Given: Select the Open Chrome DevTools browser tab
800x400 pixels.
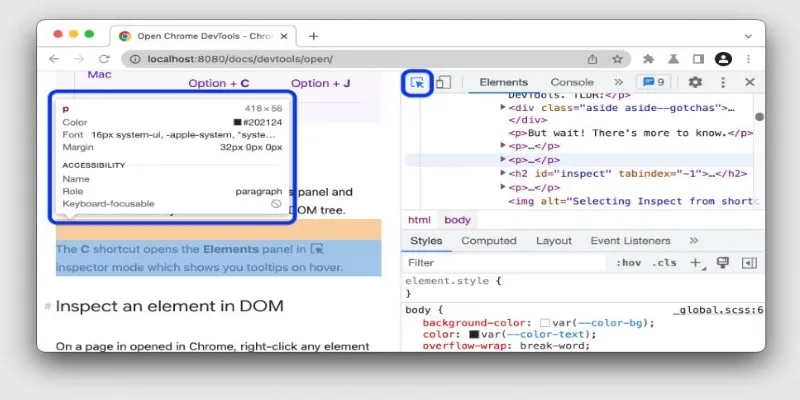Looking at the screenshot, I should point(203,36).
